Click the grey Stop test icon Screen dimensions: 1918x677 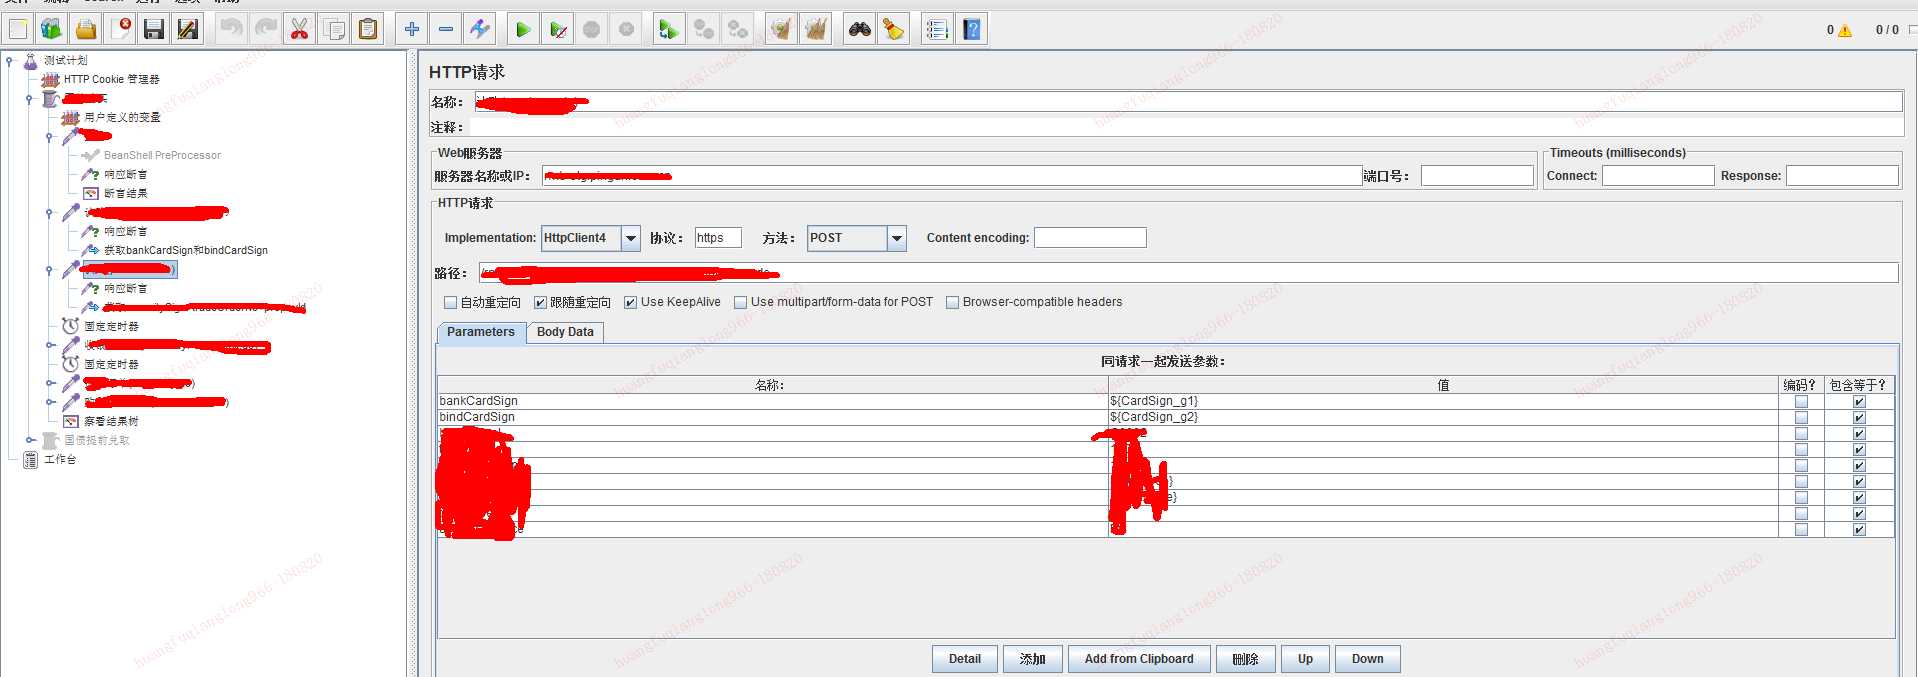592,30
